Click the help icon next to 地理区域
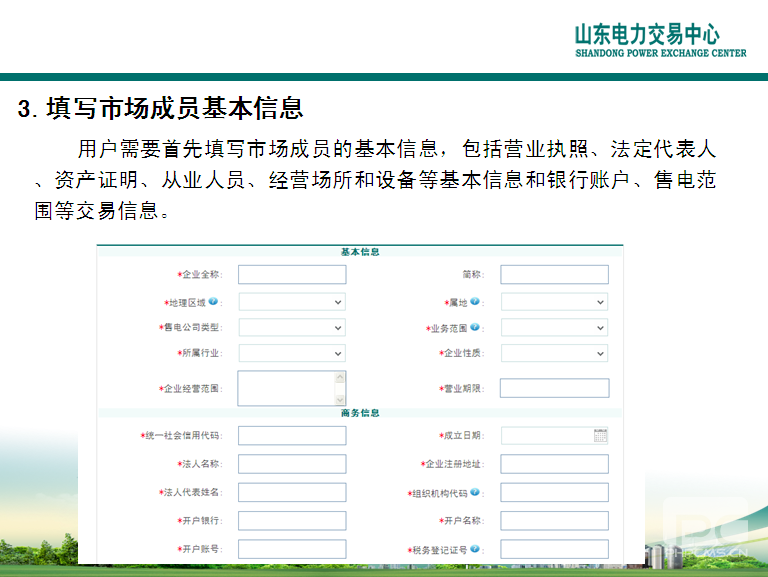Image resolution: width=768 pixels, height=577 pixels. pyautogui.click(x=213, y=302)
